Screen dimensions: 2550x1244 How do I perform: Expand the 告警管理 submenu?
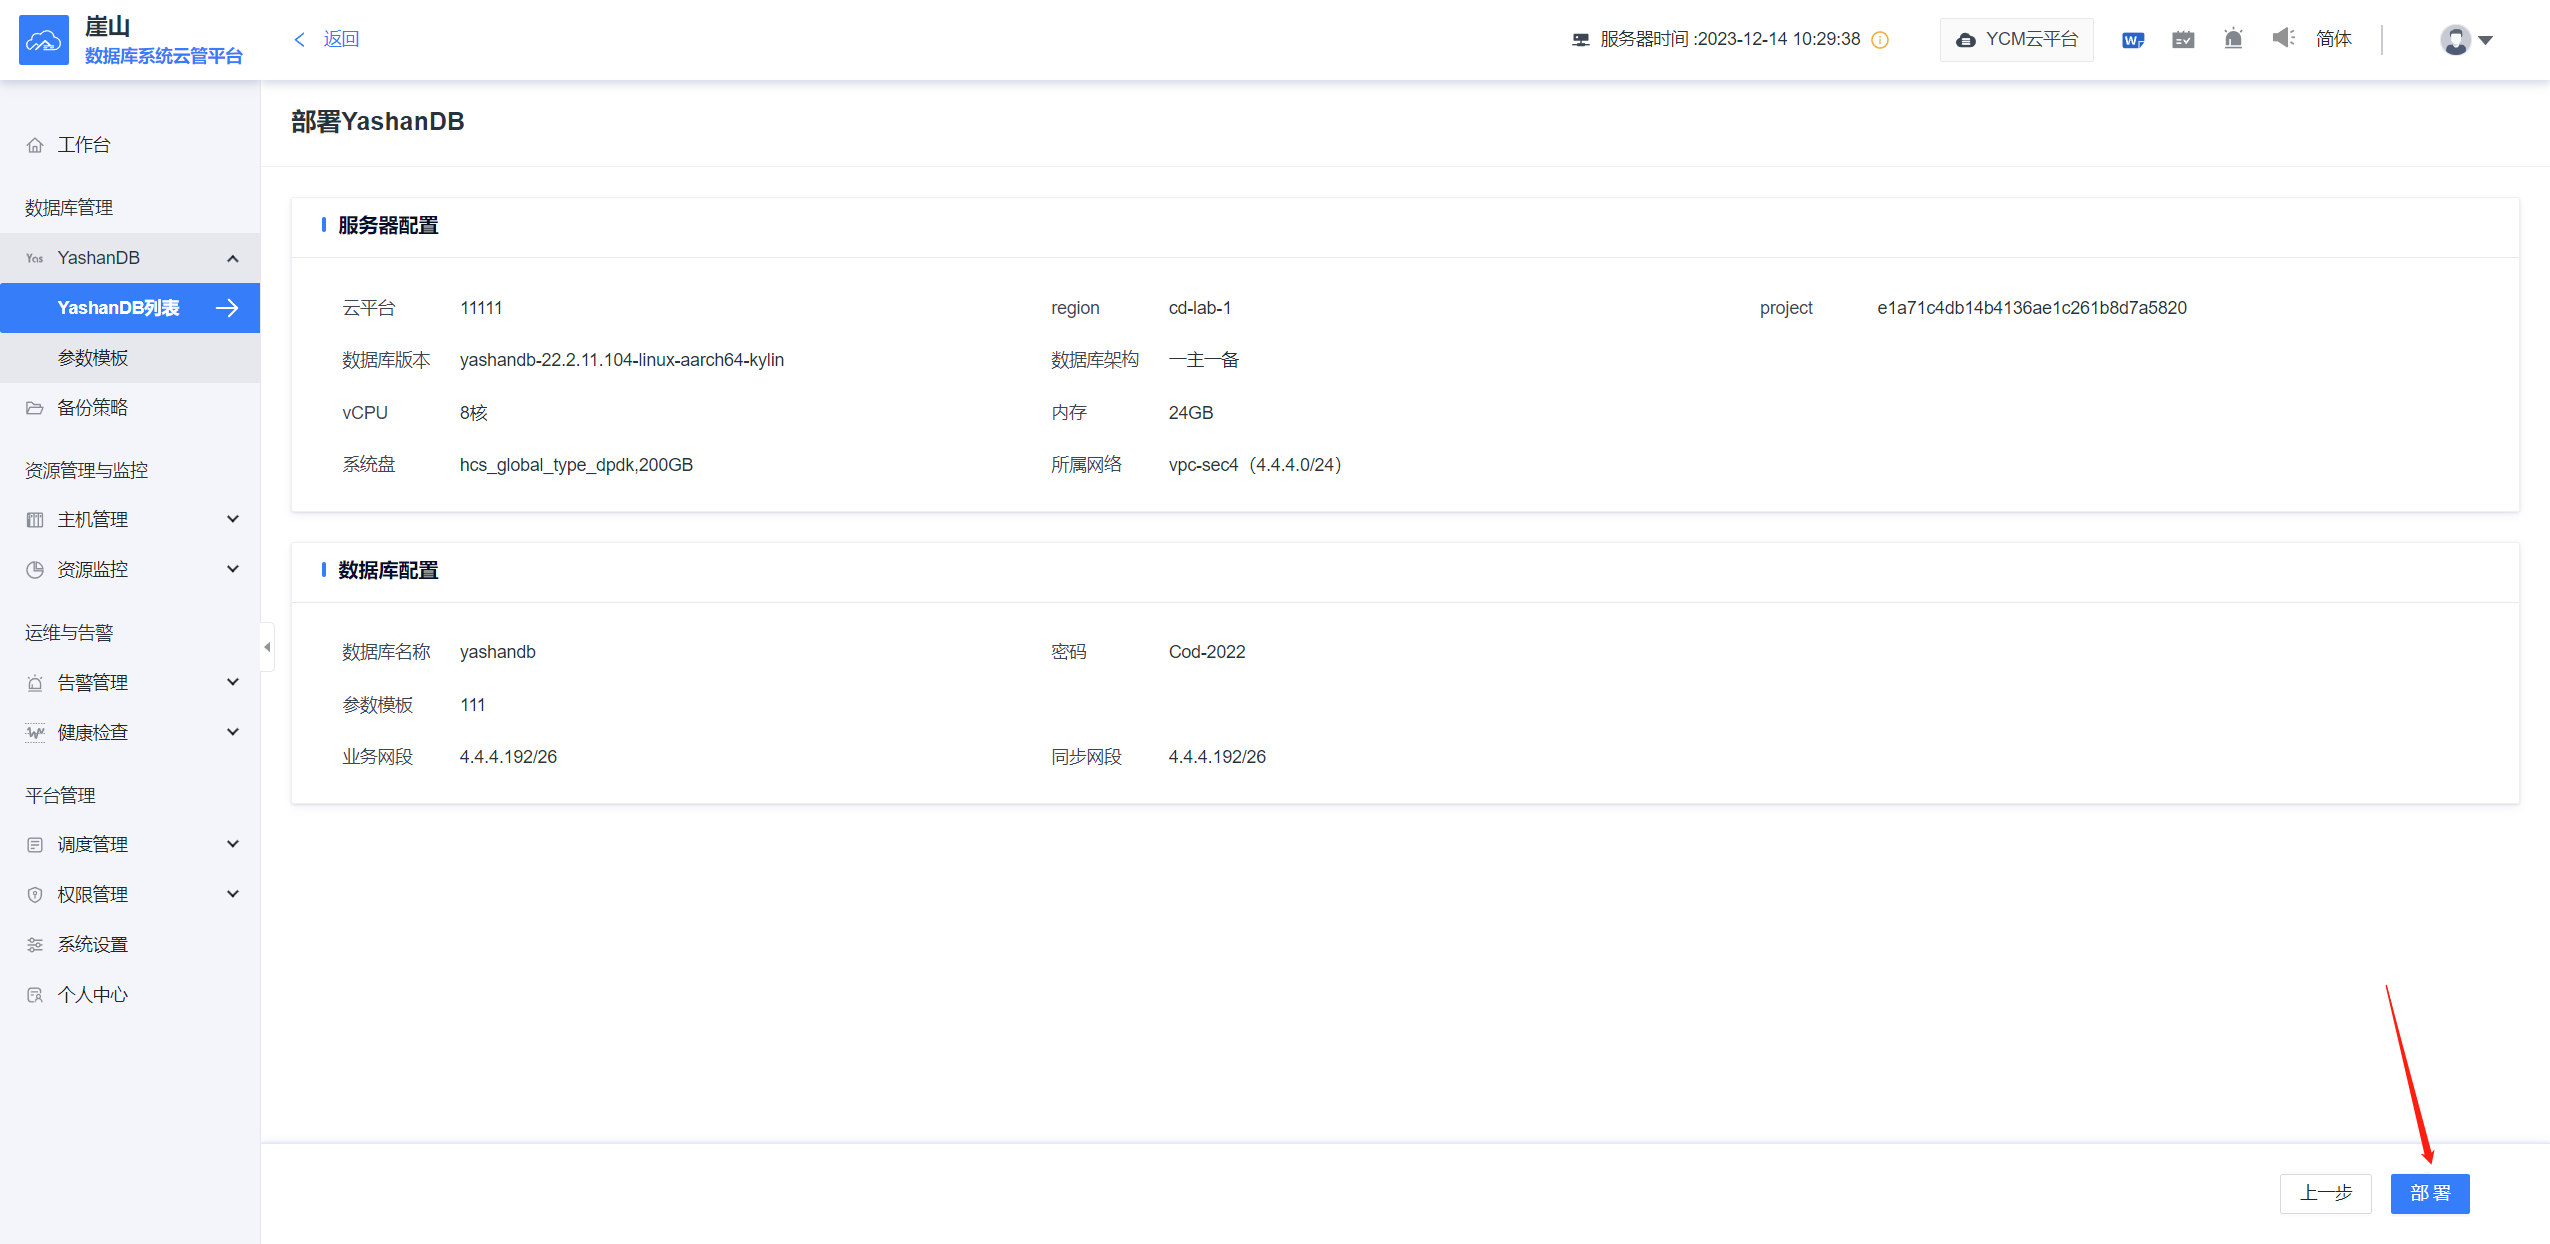click(x=232, y=682)
